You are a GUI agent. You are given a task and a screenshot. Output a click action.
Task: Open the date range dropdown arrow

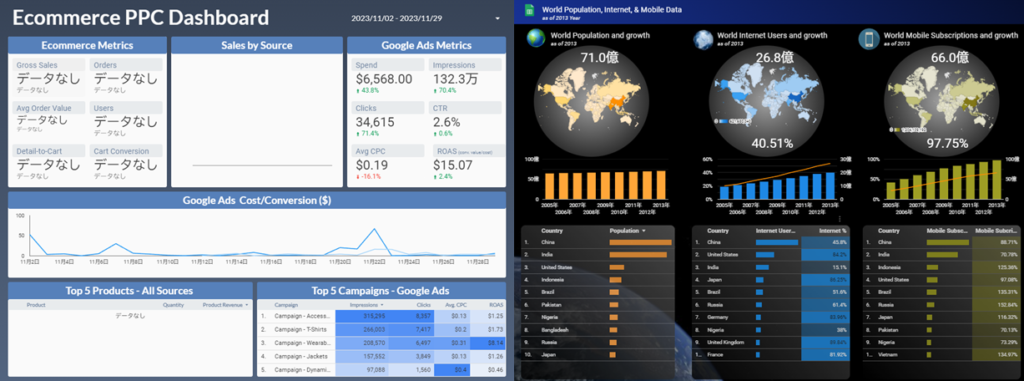pos(498,18)
